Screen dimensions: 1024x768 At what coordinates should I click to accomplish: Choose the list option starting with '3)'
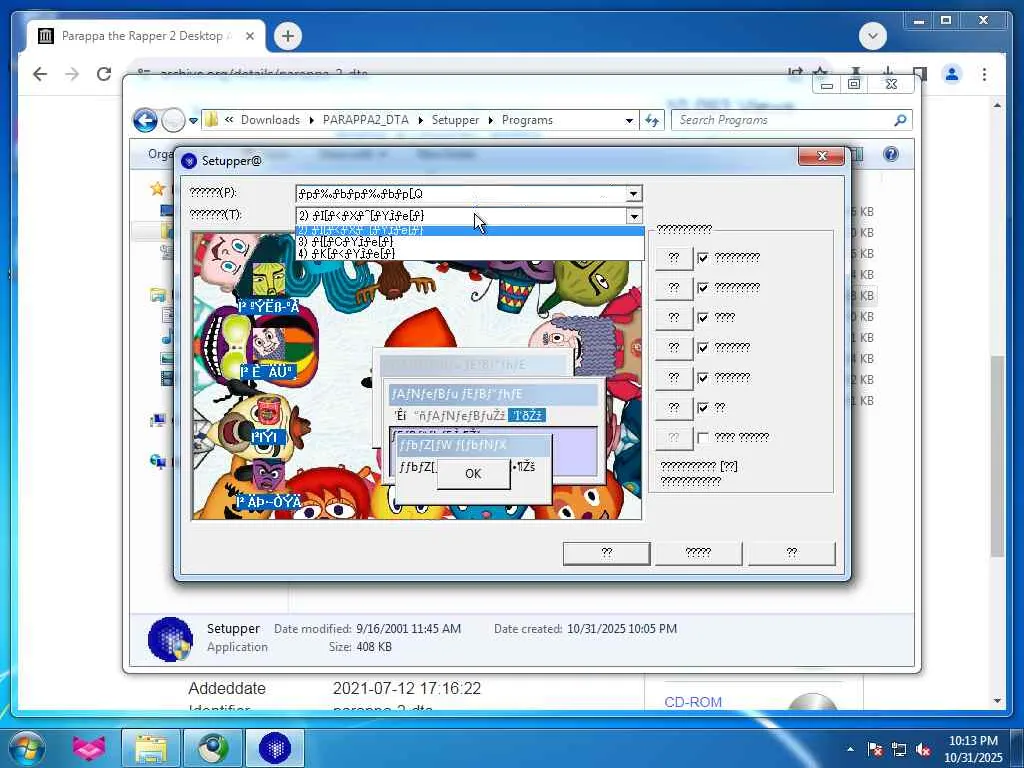[x=470, y=242]
